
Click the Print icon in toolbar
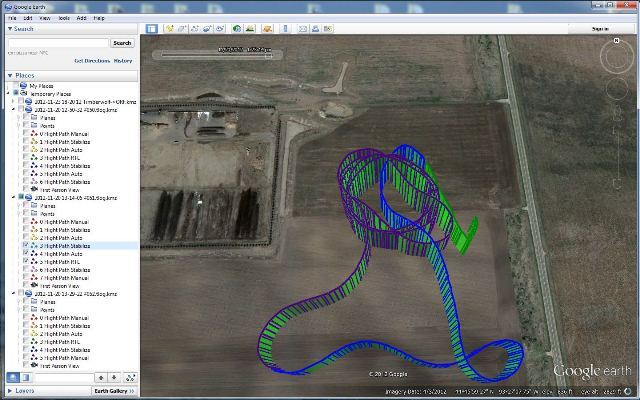click(x=316, y=29)
